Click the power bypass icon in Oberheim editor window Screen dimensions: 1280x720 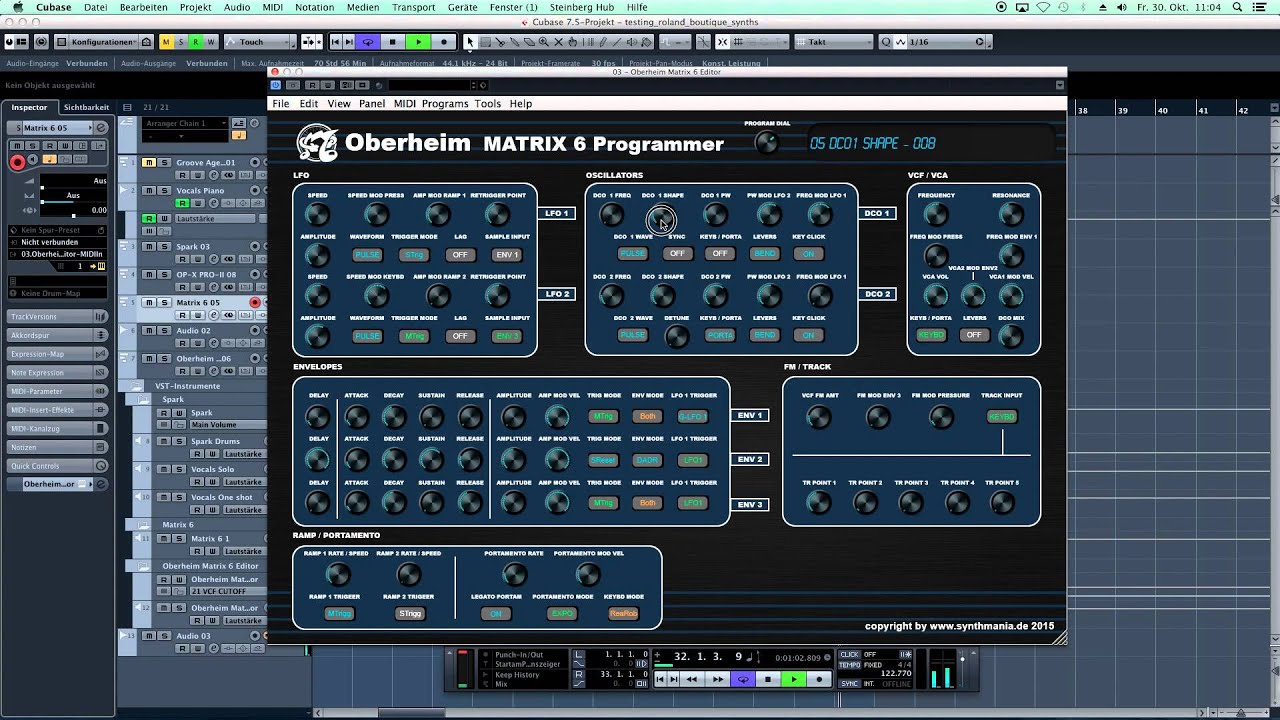point(276,85)
